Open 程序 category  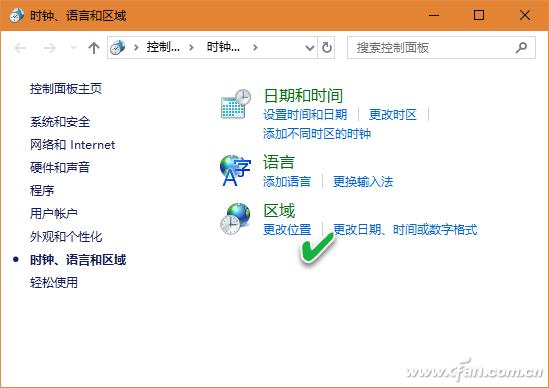coord(42,190)
